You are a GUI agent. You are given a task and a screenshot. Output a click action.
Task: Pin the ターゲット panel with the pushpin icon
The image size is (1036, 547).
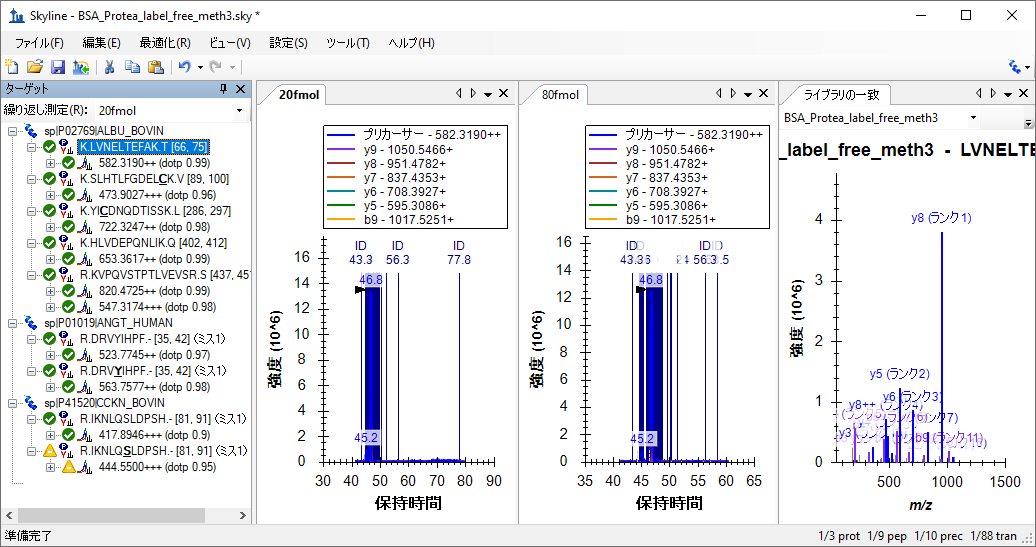223,89
